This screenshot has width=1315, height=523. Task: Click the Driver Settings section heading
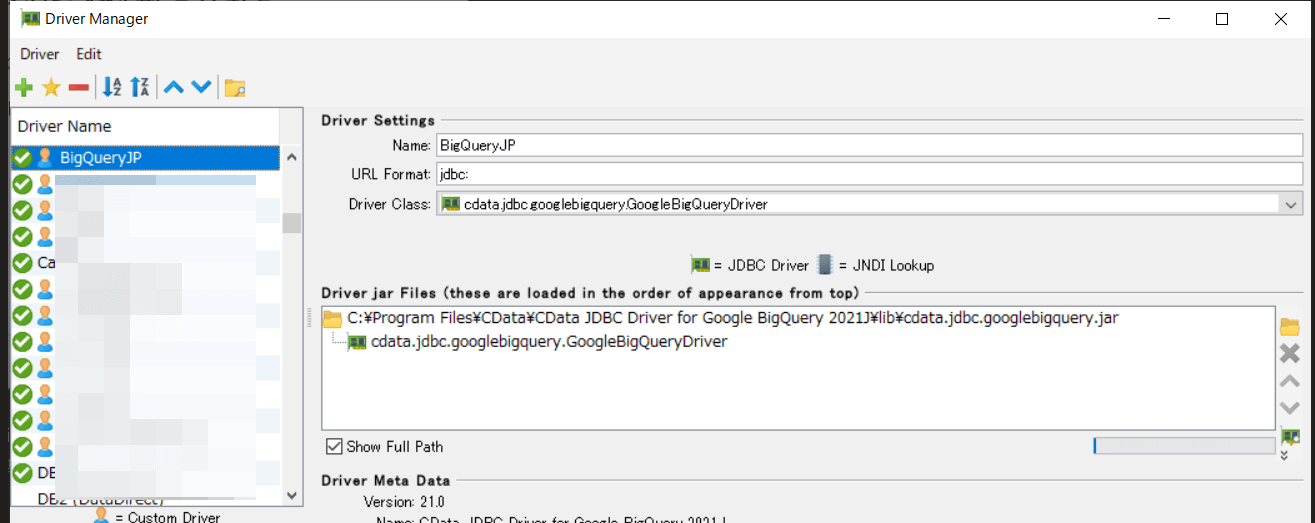click(378, 120)
